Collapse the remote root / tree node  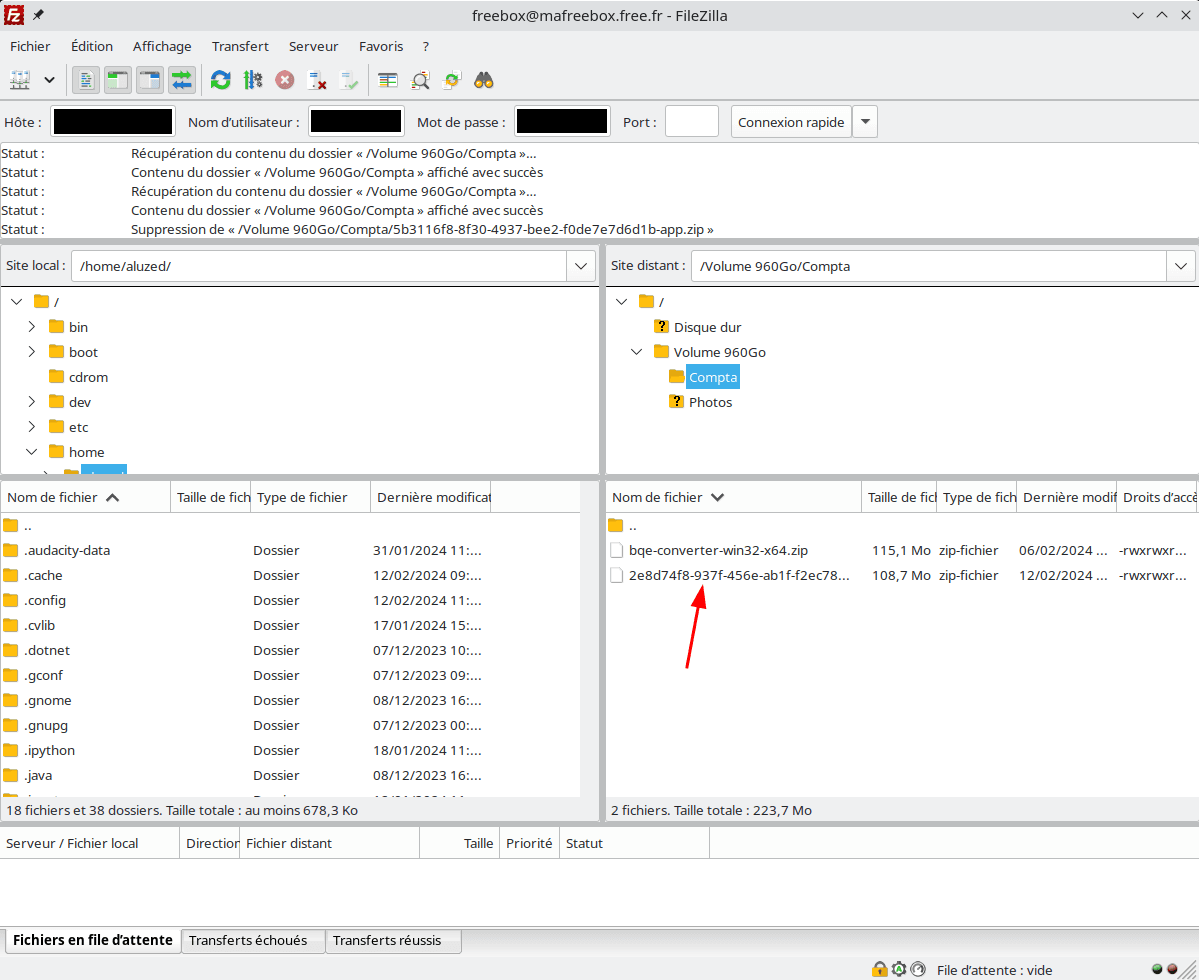[622, 302]
